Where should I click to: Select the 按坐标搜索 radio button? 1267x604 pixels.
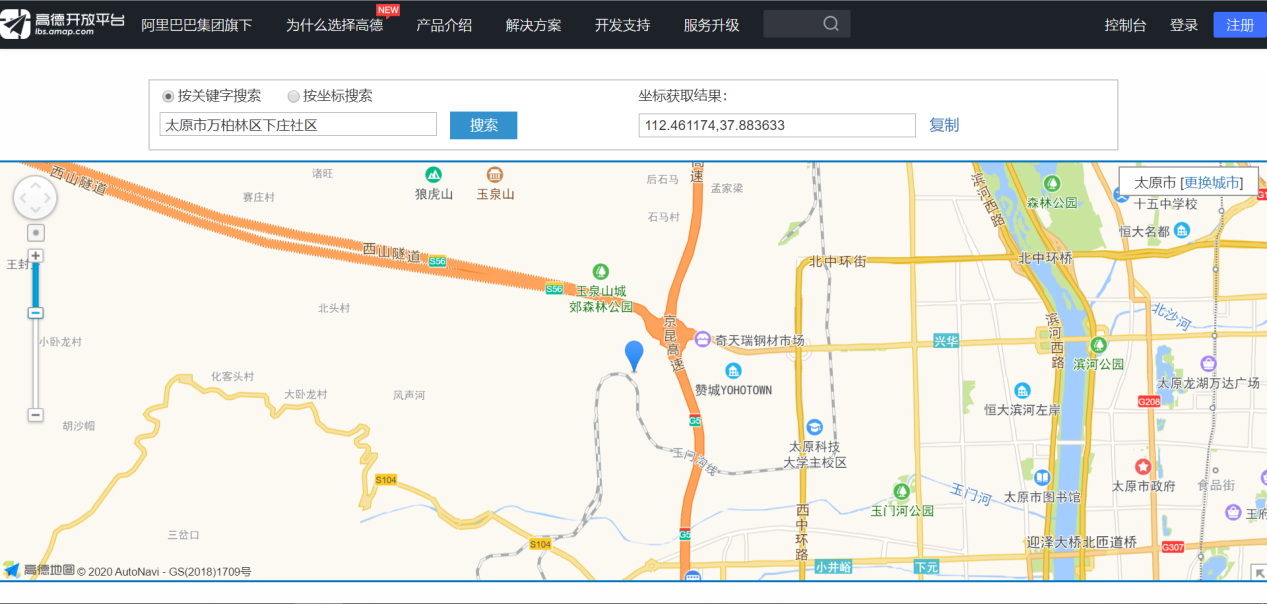[x=293, y=96]
